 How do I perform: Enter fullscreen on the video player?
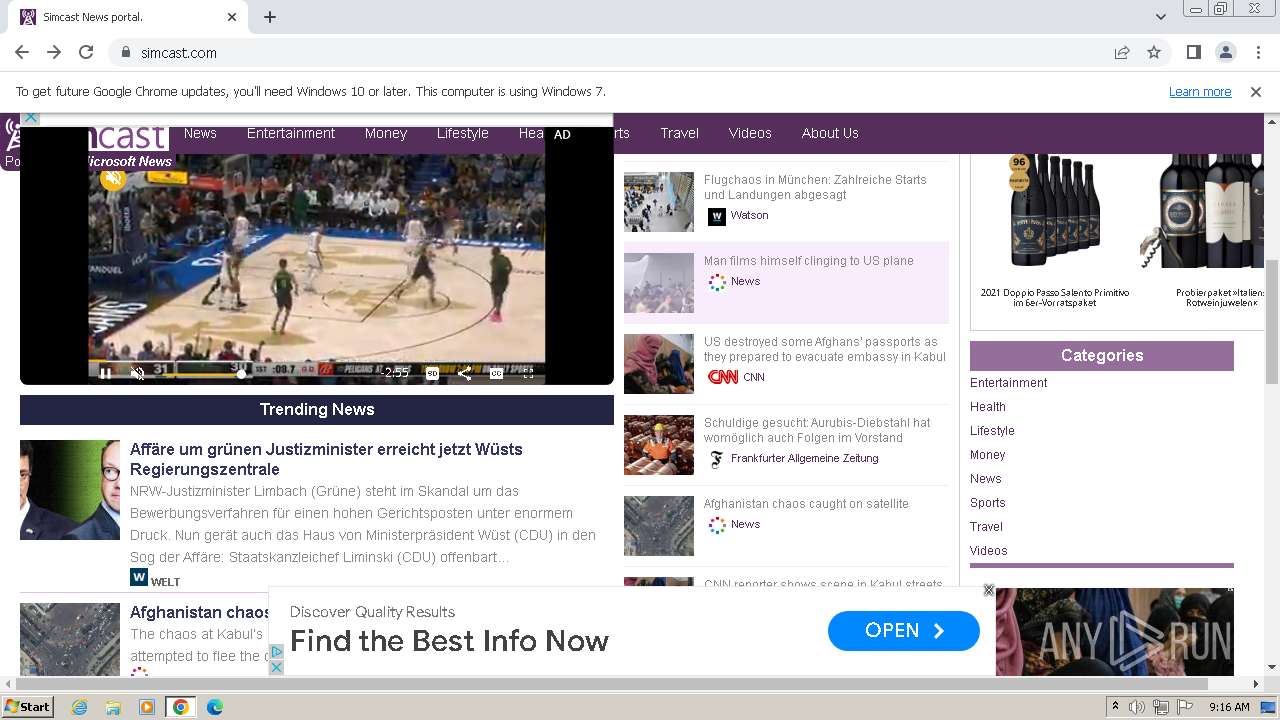coord(528,373)
